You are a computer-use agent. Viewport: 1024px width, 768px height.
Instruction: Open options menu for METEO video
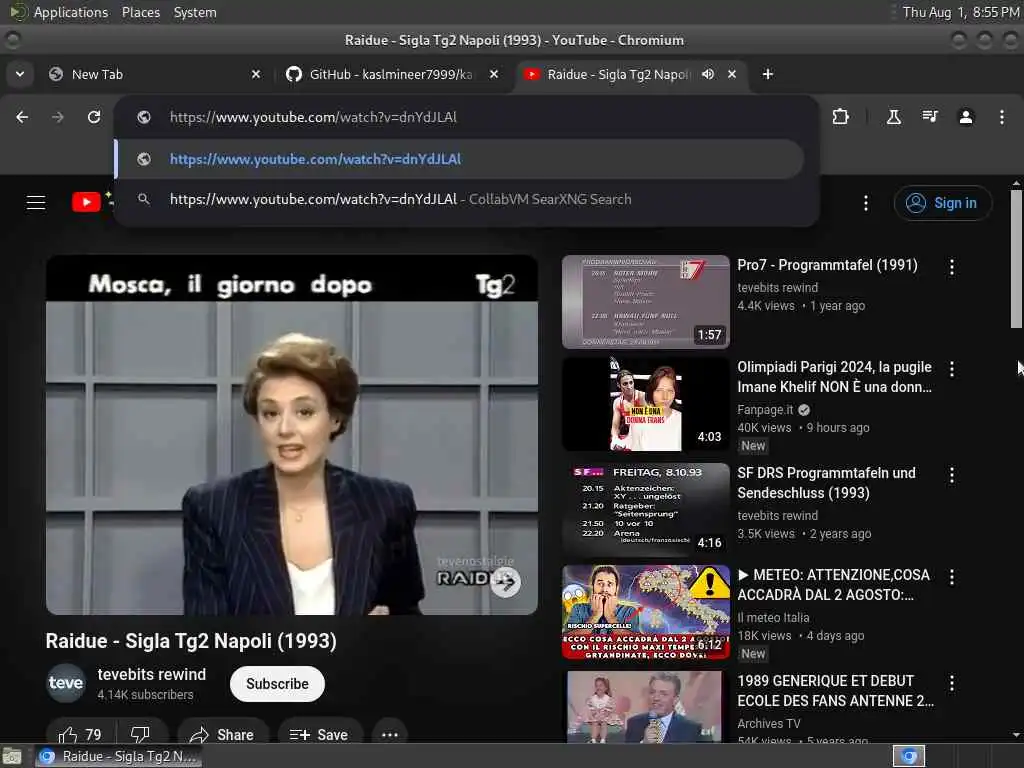pos(952,577)
